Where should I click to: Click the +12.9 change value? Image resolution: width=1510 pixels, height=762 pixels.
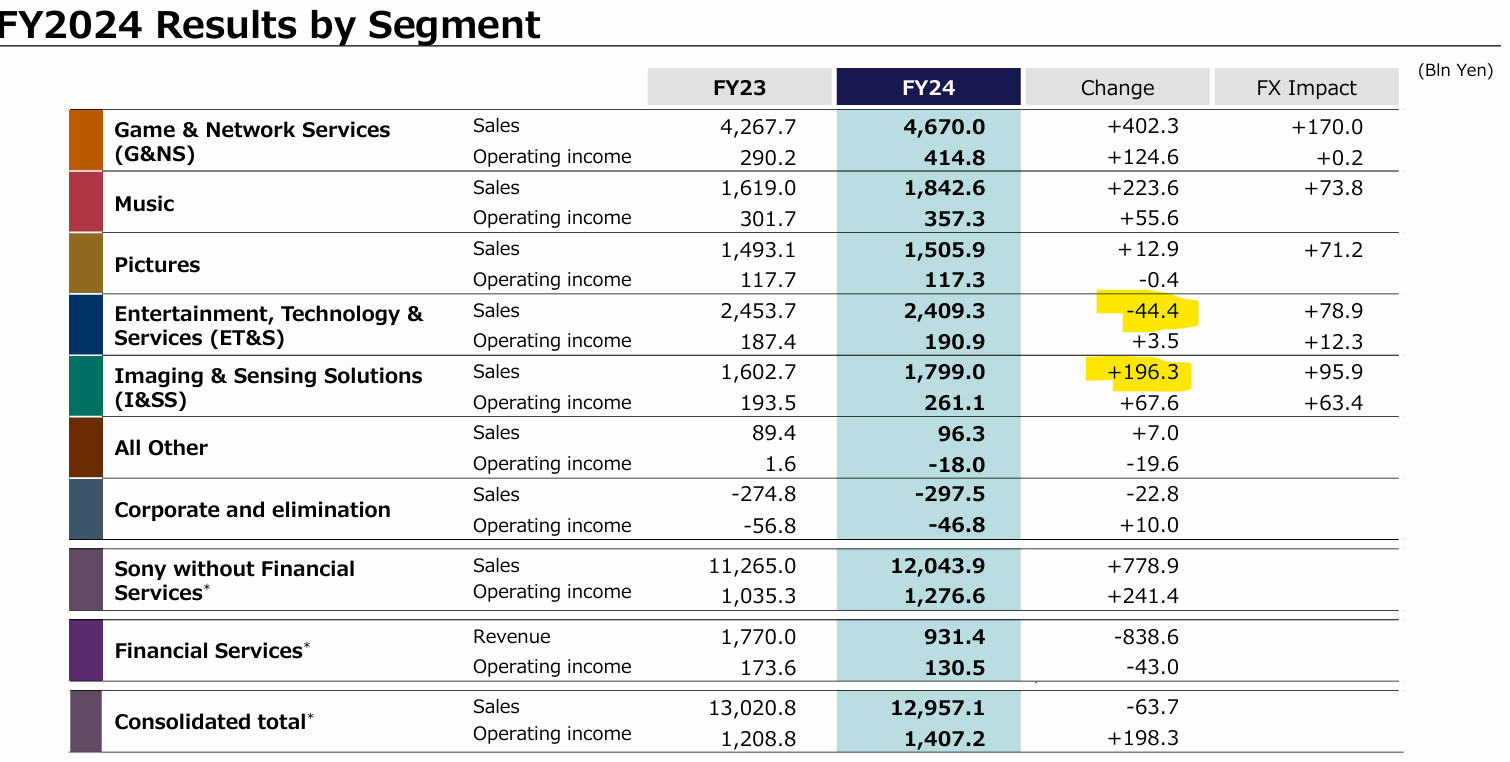point(1150,250)
